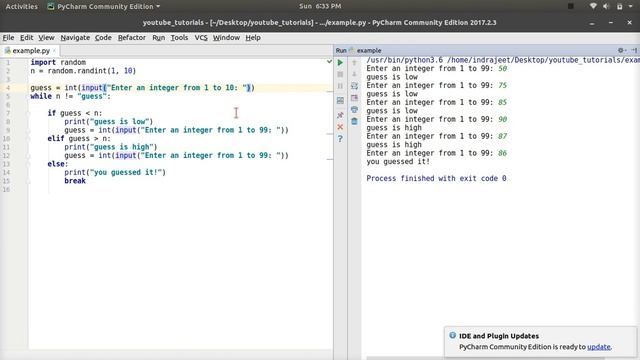Click the Print console output icon

(x=354, y=110)
